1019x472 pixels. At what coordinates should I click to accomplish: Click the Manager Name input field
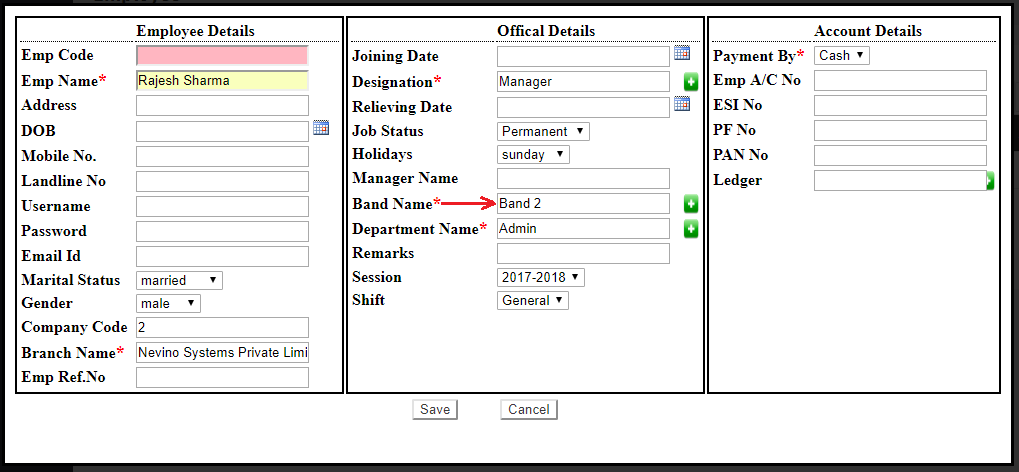pos(583,179)
